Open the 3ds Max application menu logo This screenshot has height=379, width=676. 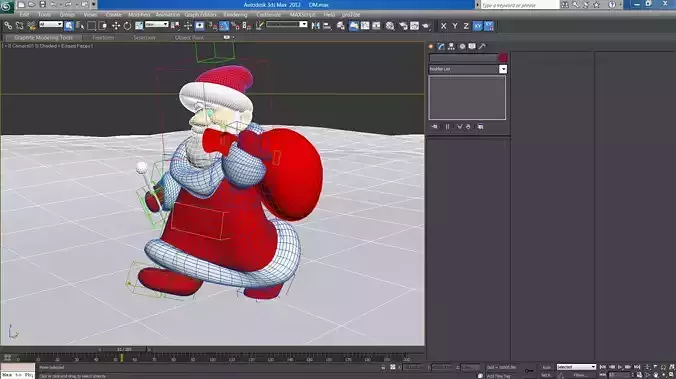tap(6, 6)
